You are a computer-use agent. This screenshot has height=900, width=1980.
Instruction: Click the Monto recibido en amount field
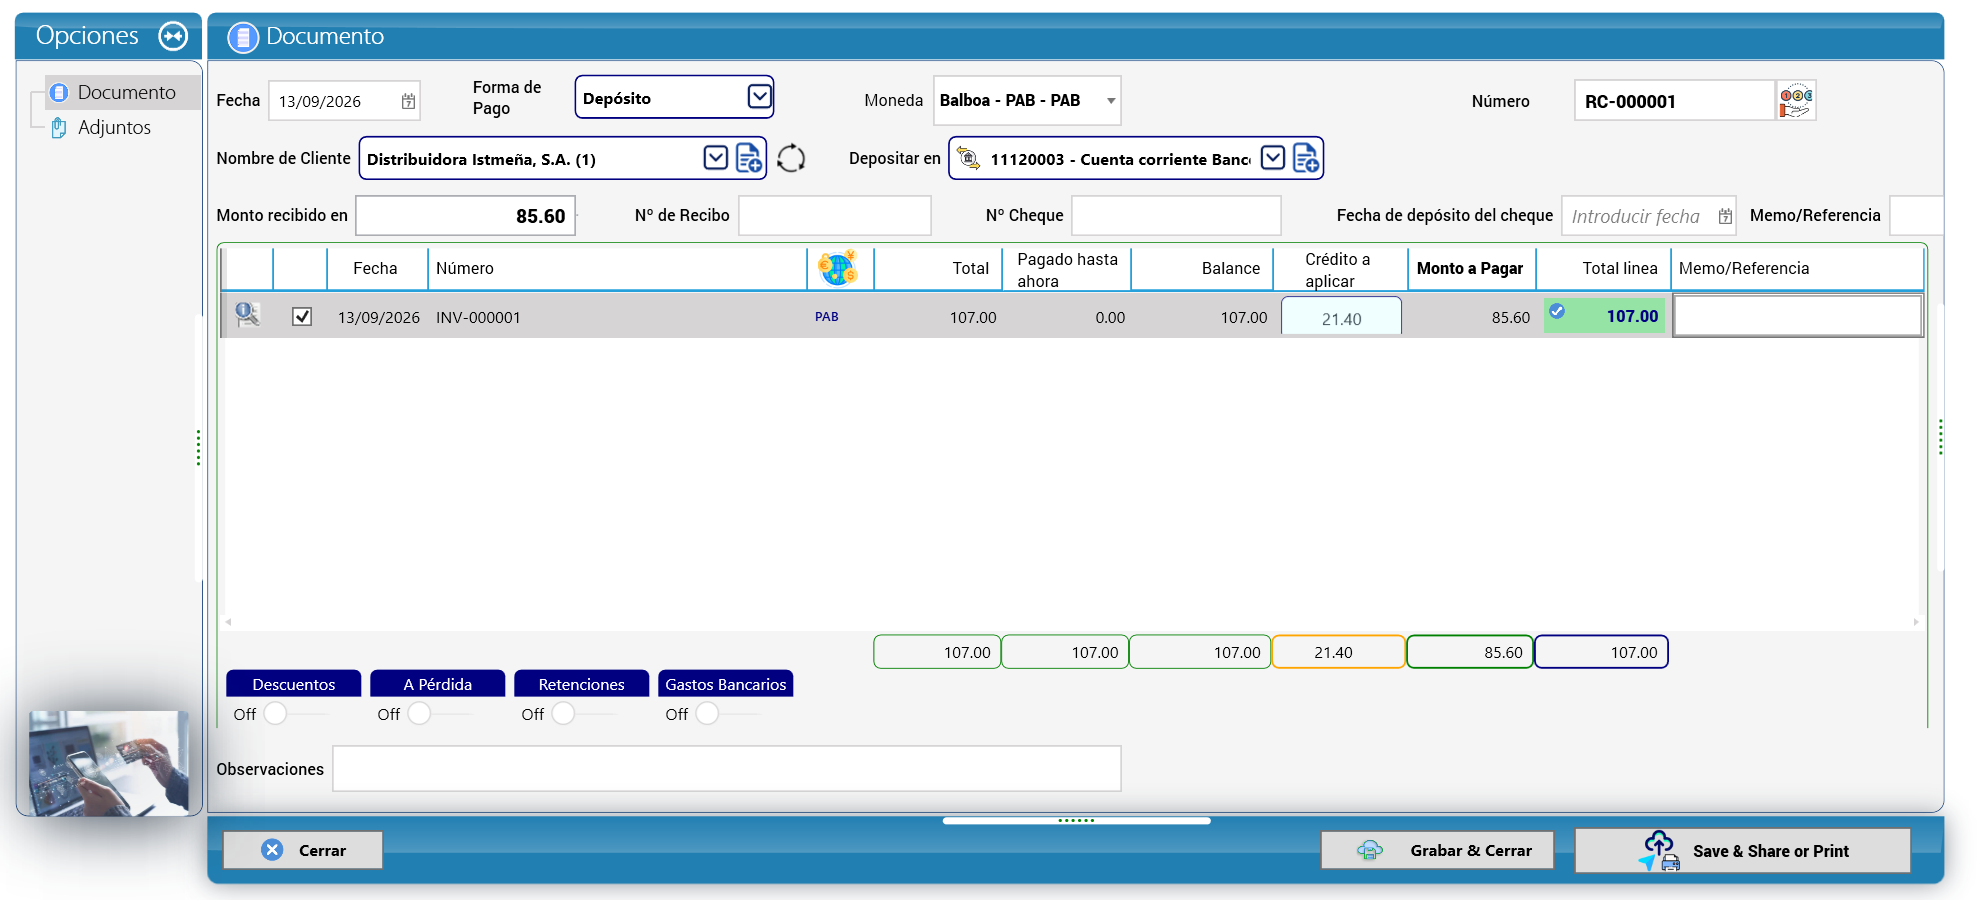[x=466, y=216]
